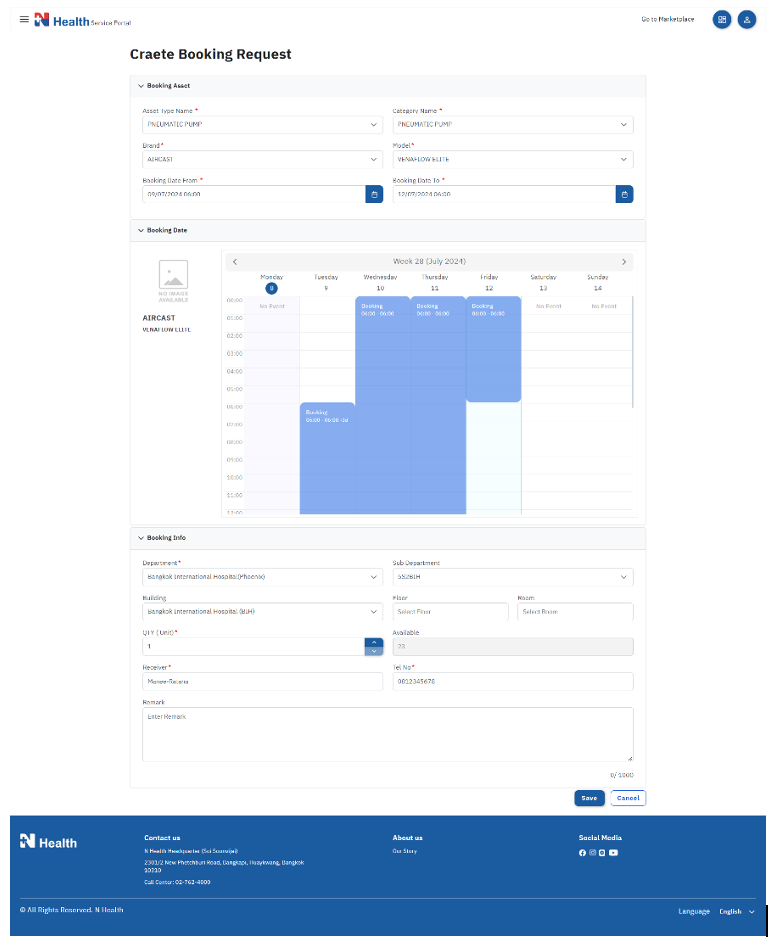Click the calendar vertical scrollbar
This screenshot has width=772, height=938.
click(x=633, y=352)
